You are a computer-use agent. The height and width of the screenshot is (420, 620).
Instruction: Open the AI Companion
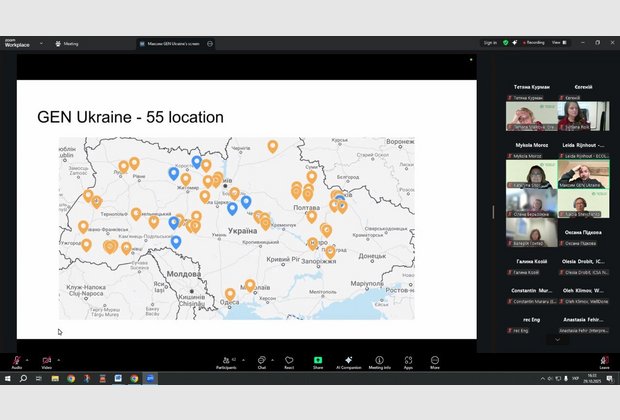[348, 360]
